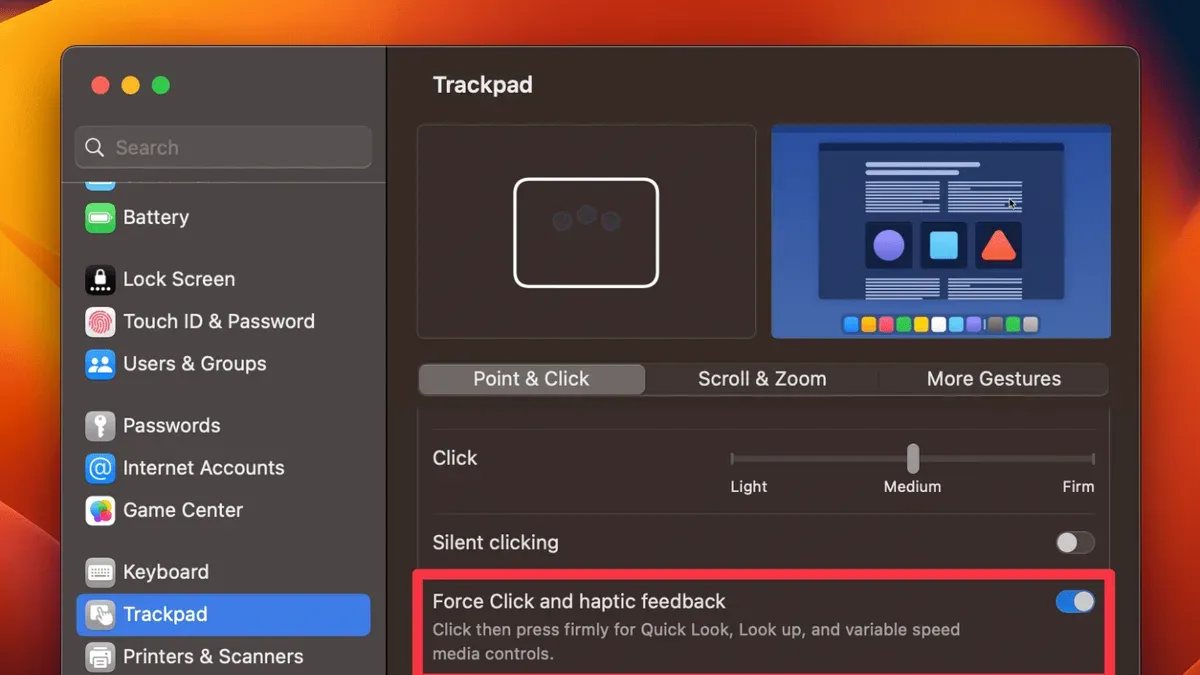Click the Click pressure slider handle

pyautogui.click(x=913, y=459)
